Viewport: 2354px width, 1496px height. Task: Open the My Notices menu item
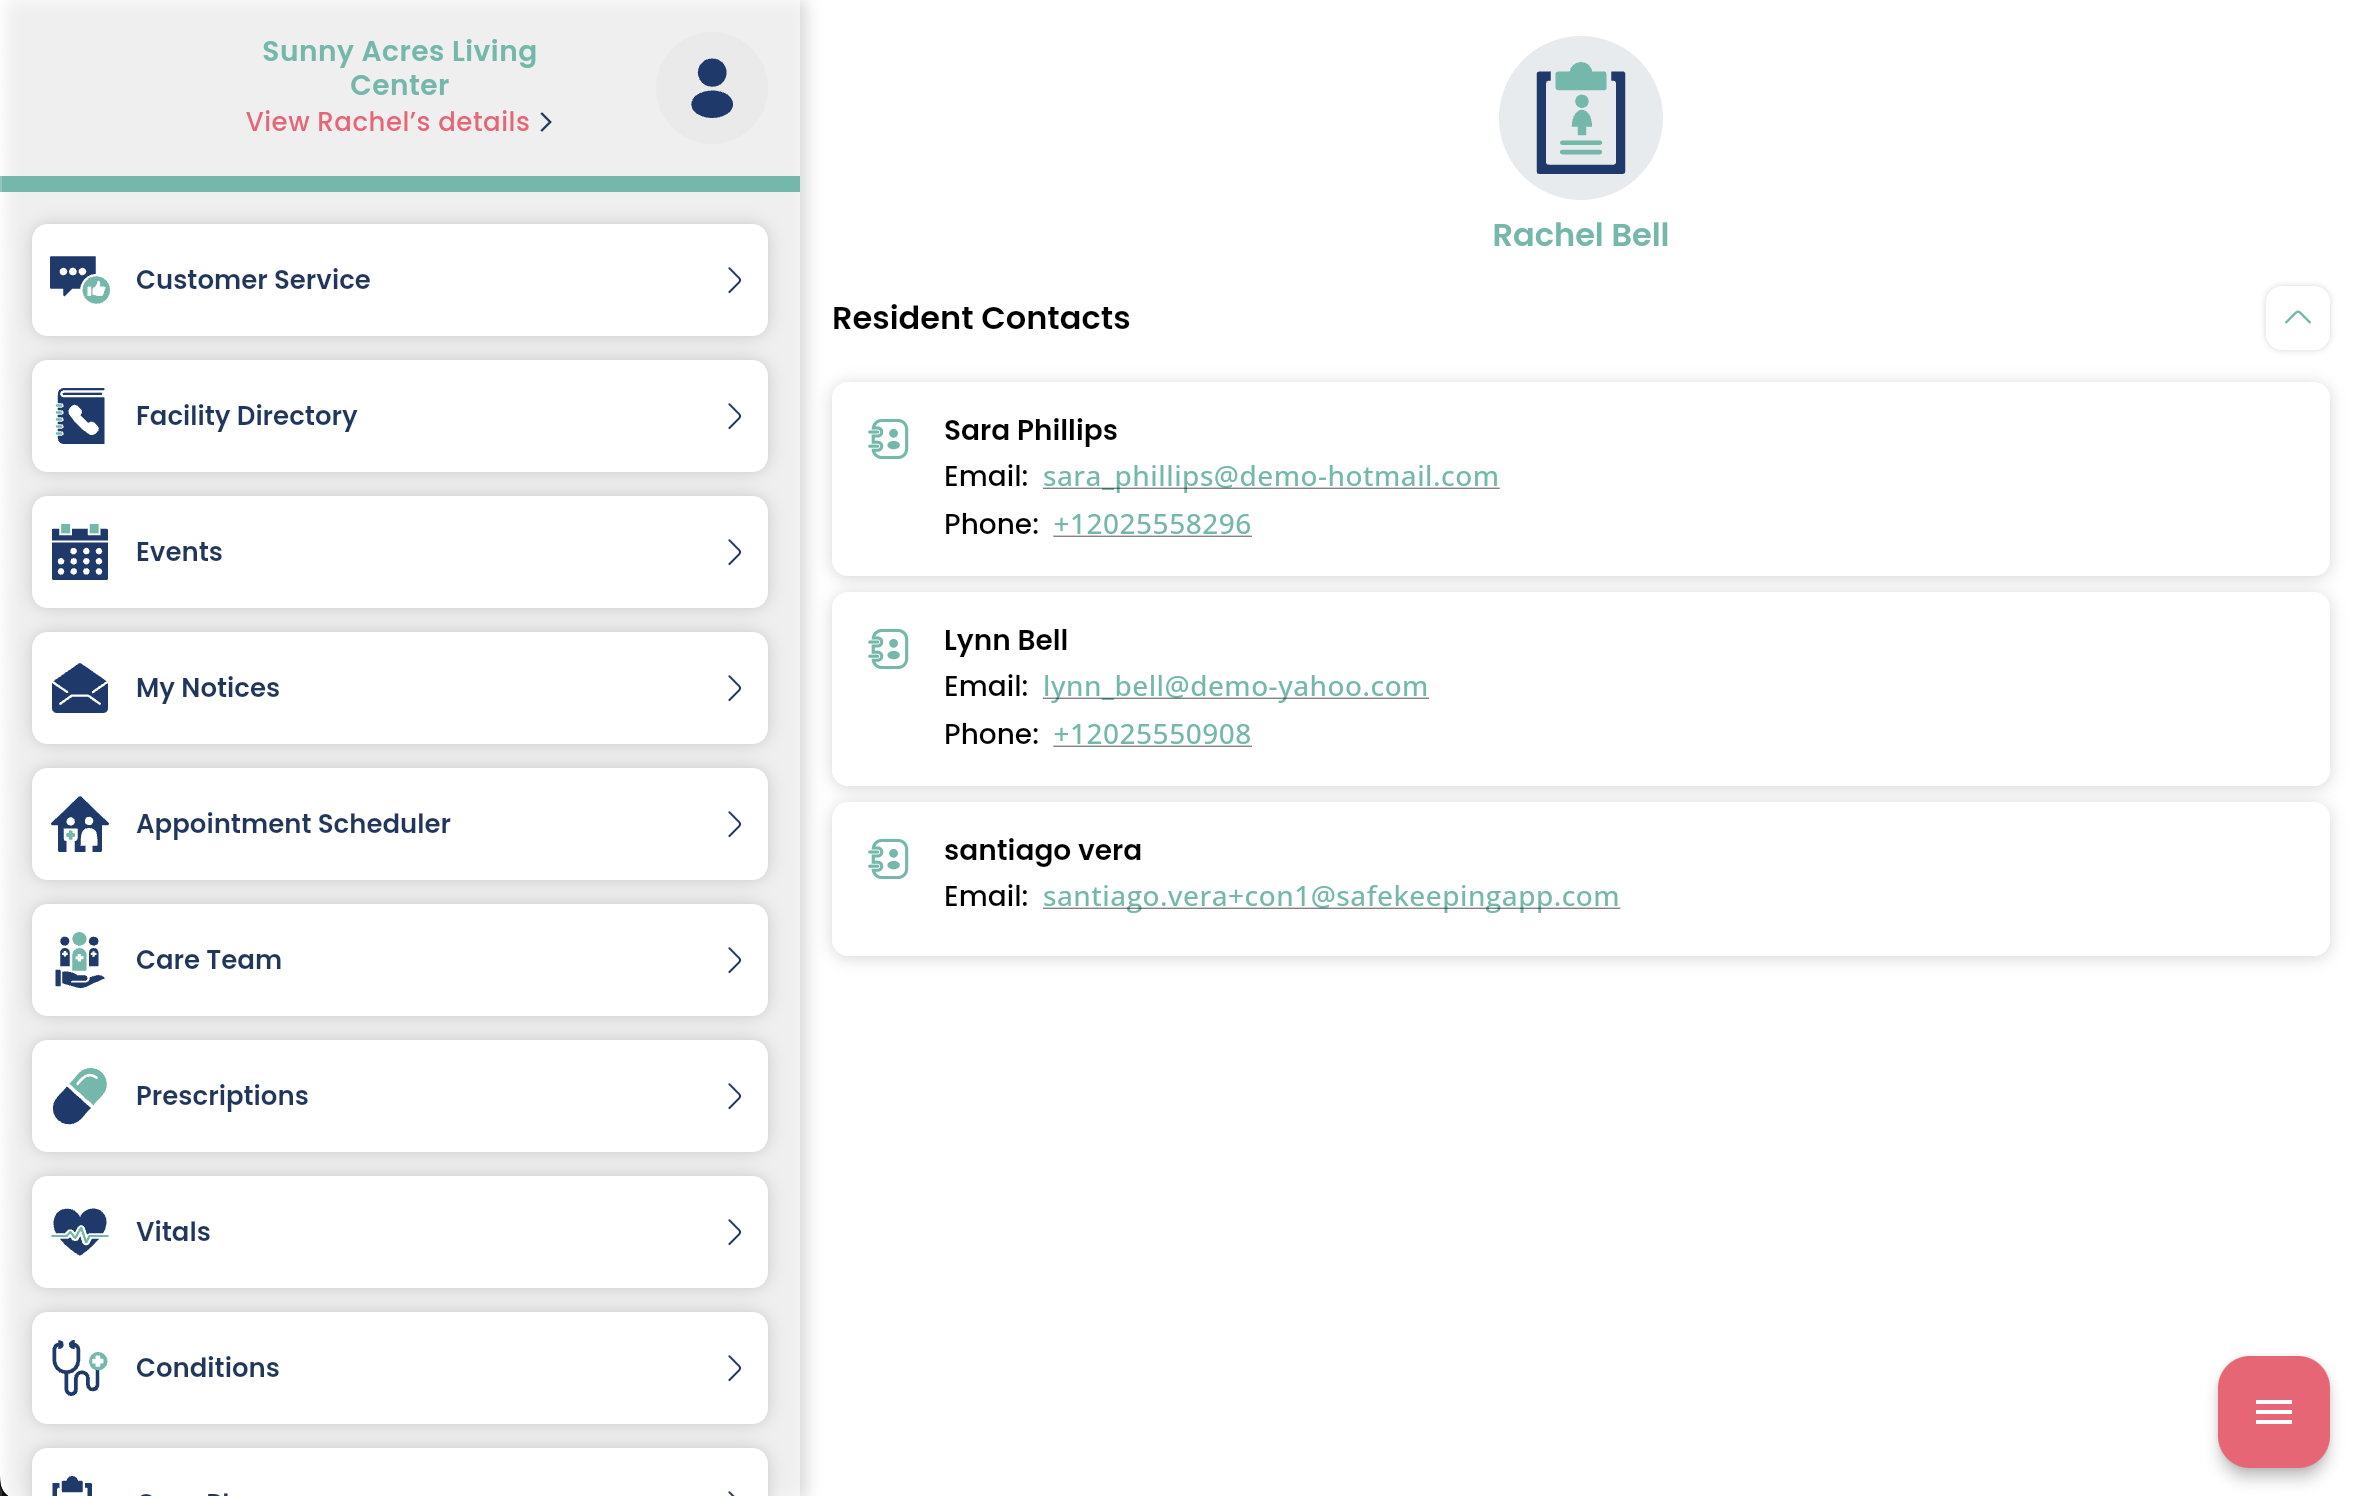click(400, 688)
